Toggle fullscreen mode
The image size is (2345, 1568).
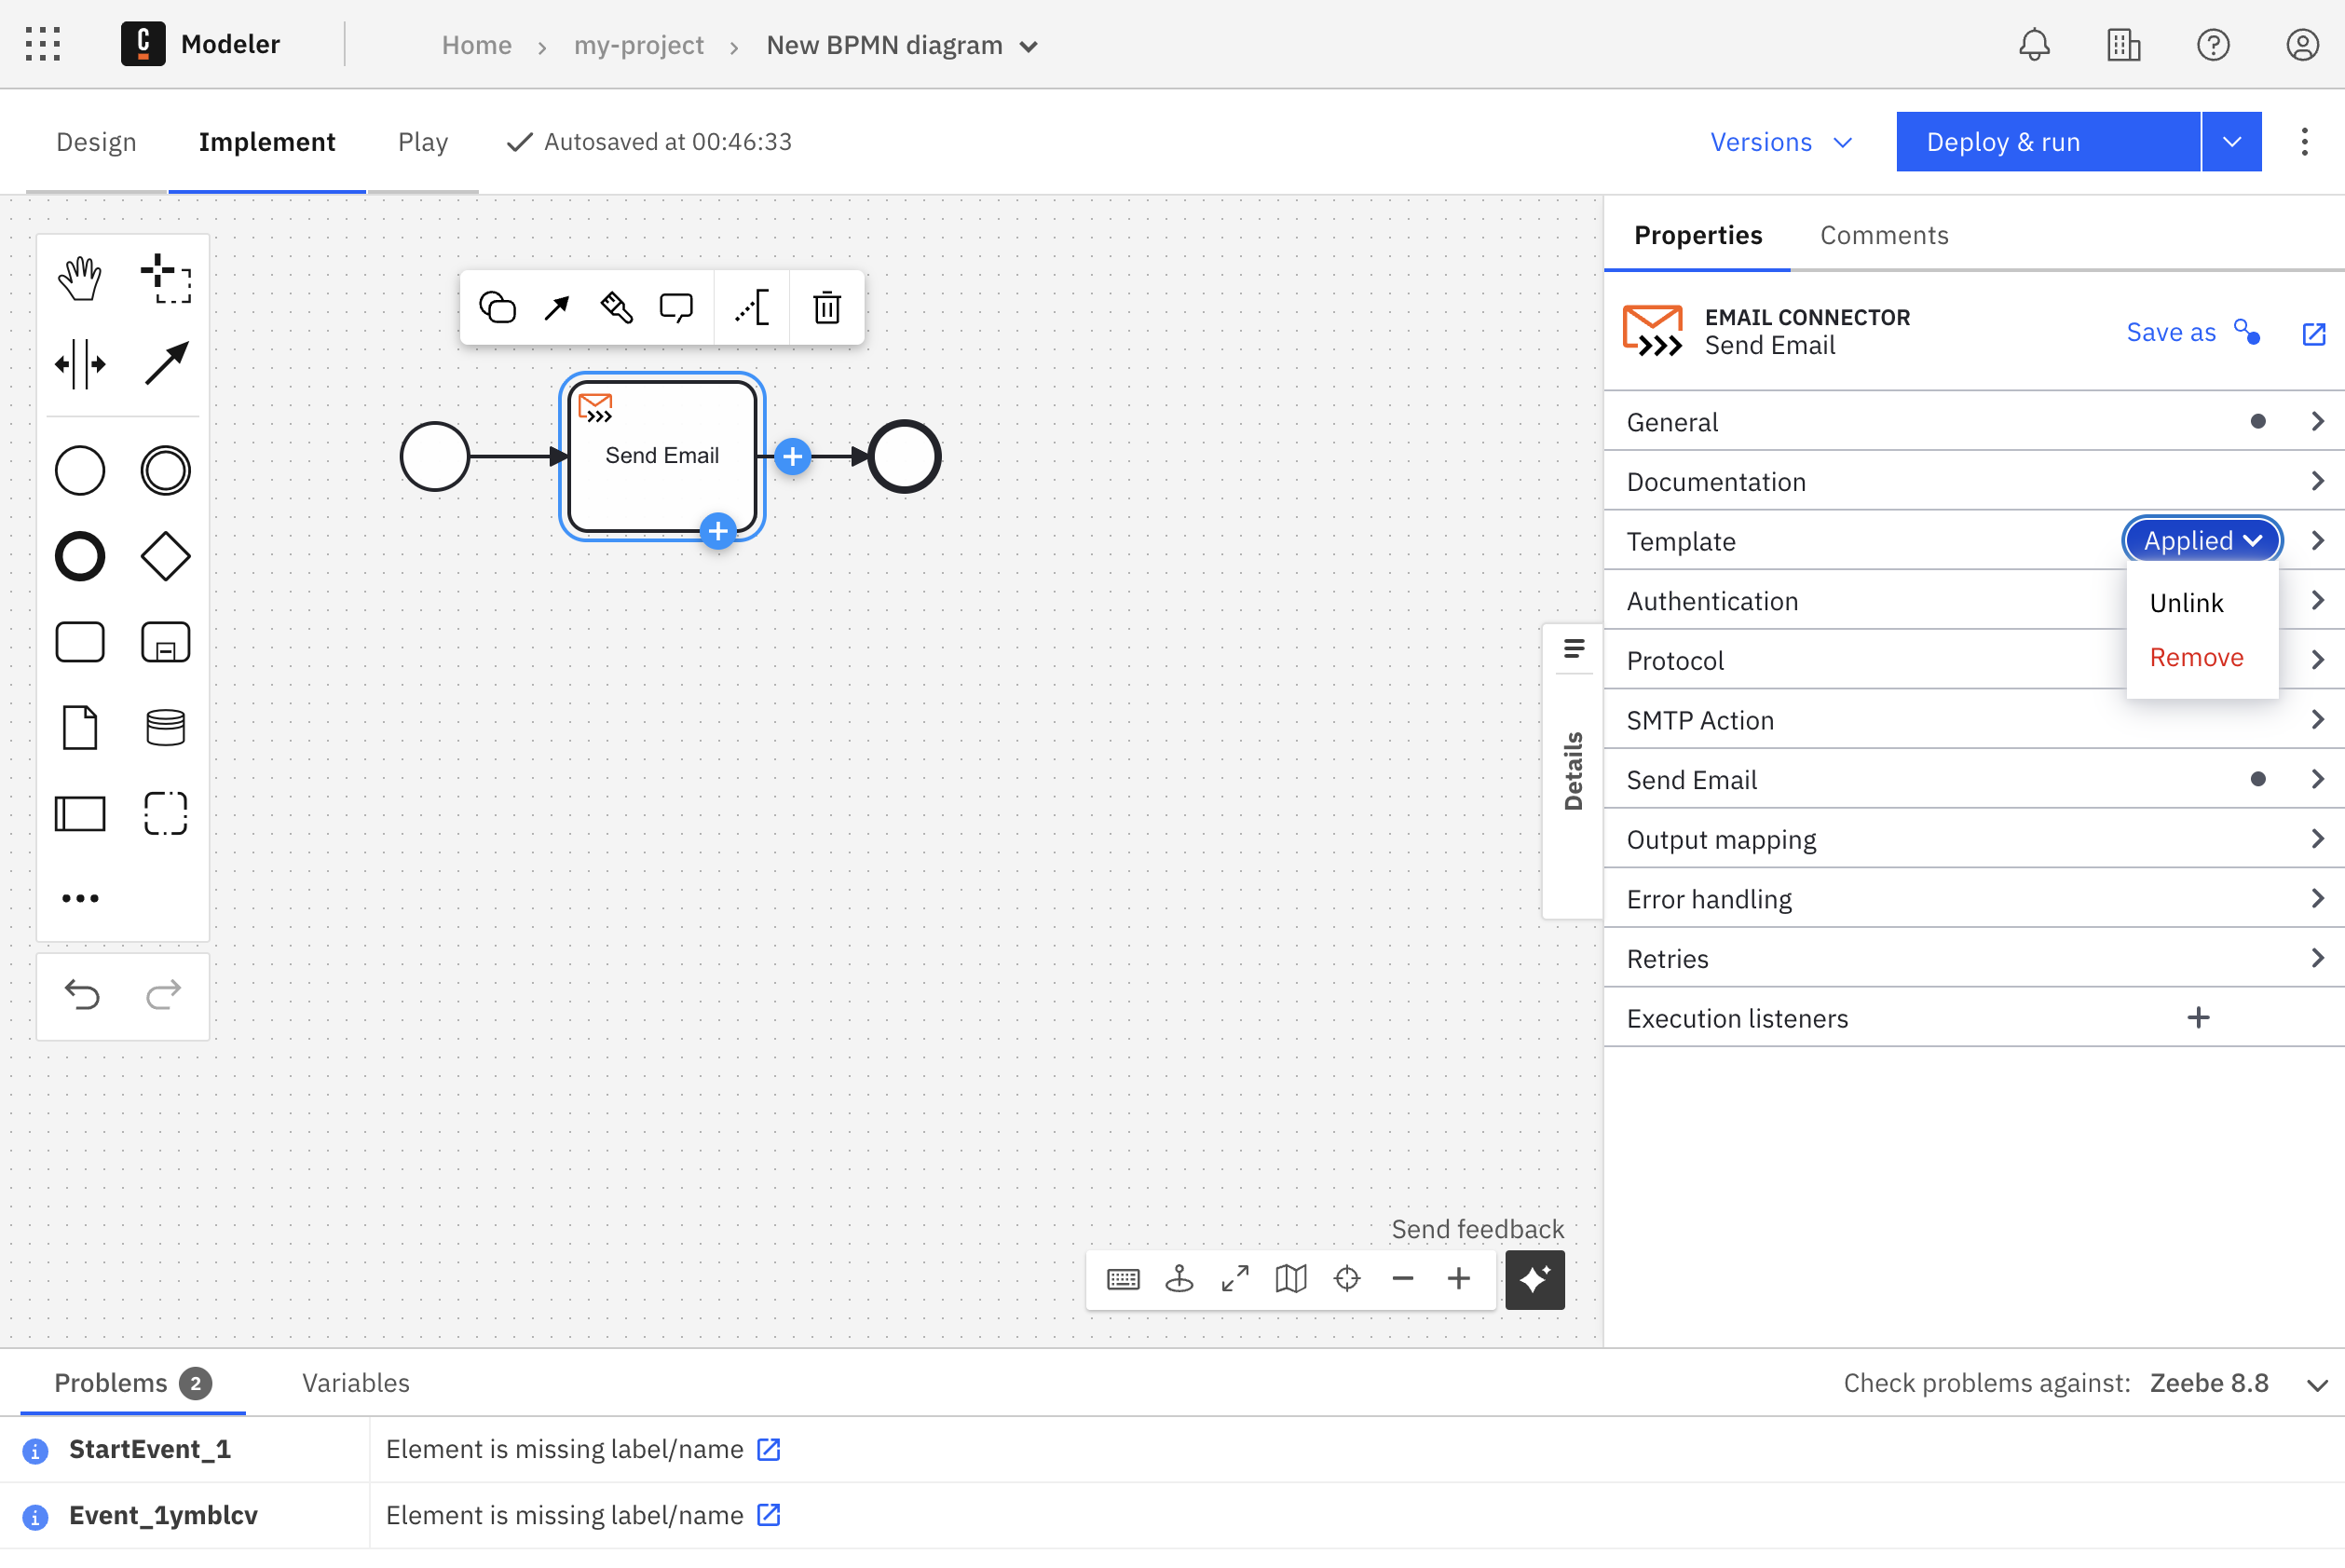point(1235,1279)
